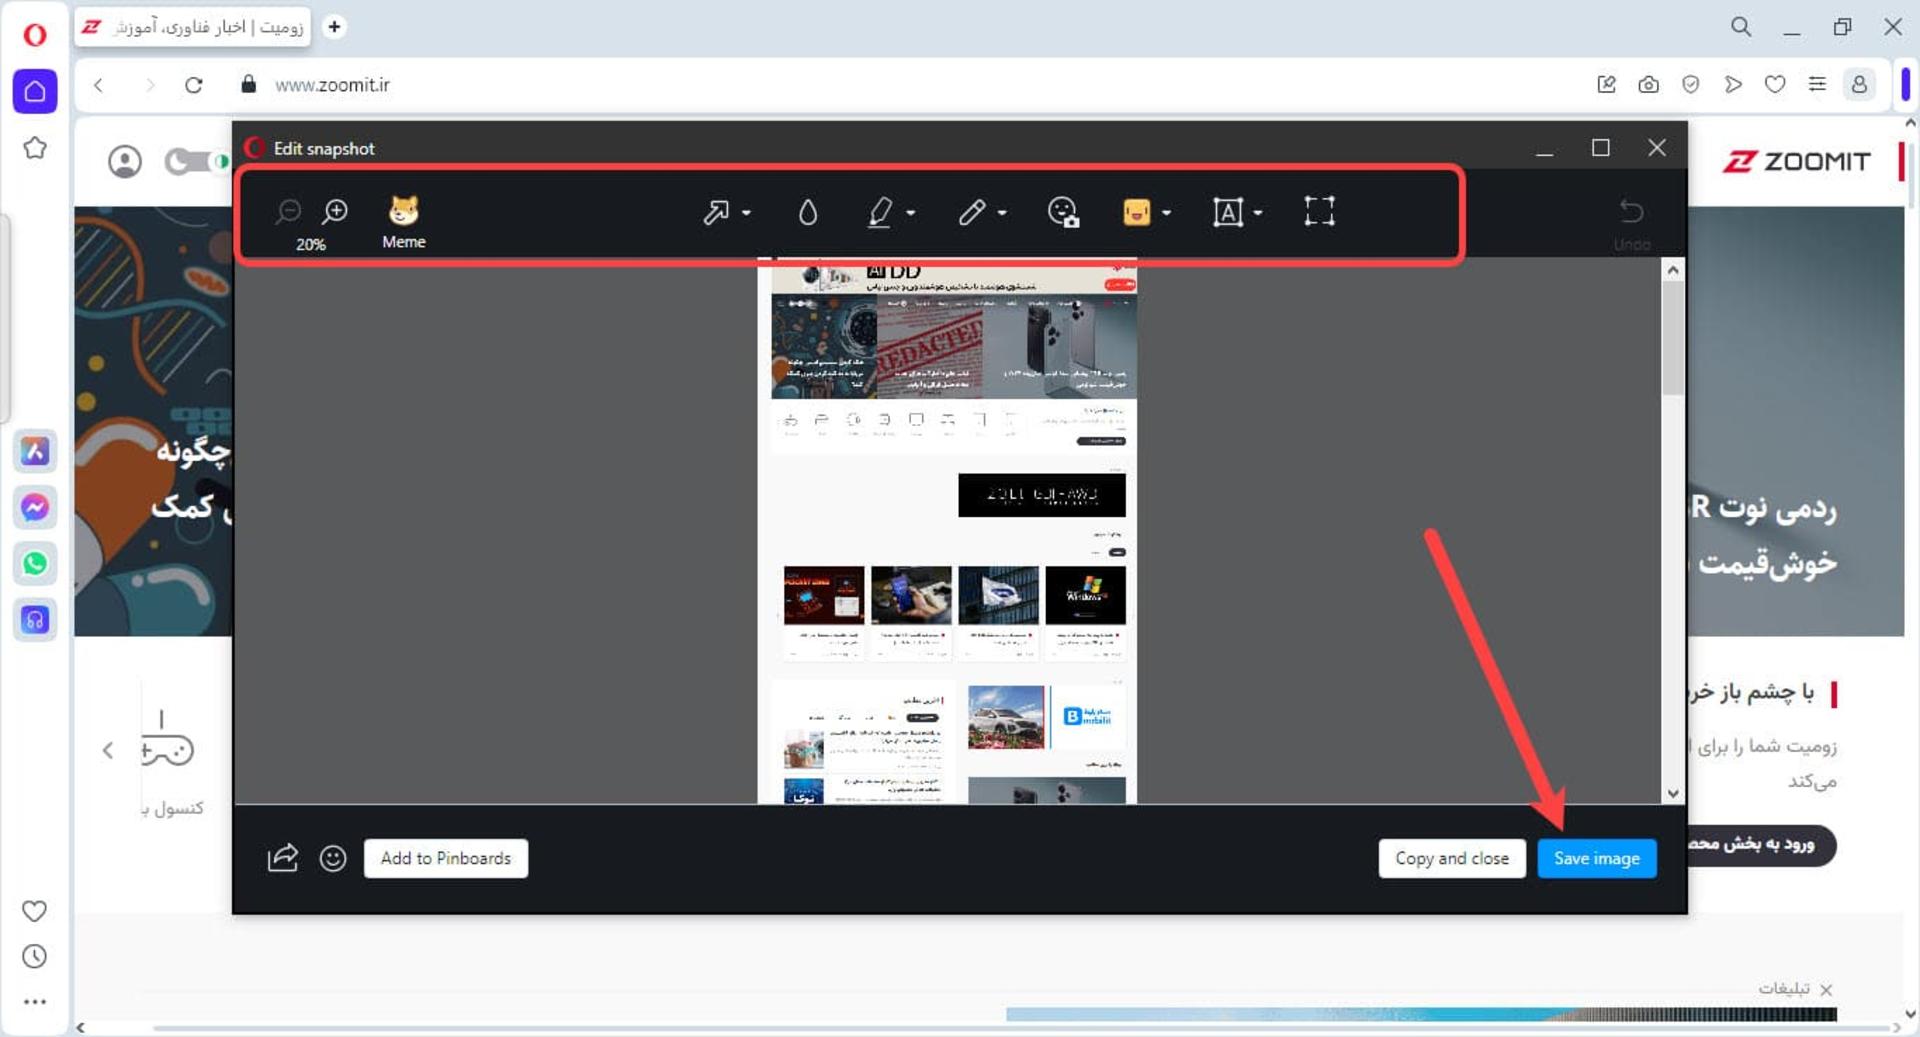The width and height of the screenshot is (1920, 1037).
Task: Click the smiley feedback icon
Action: click(333, 858)
